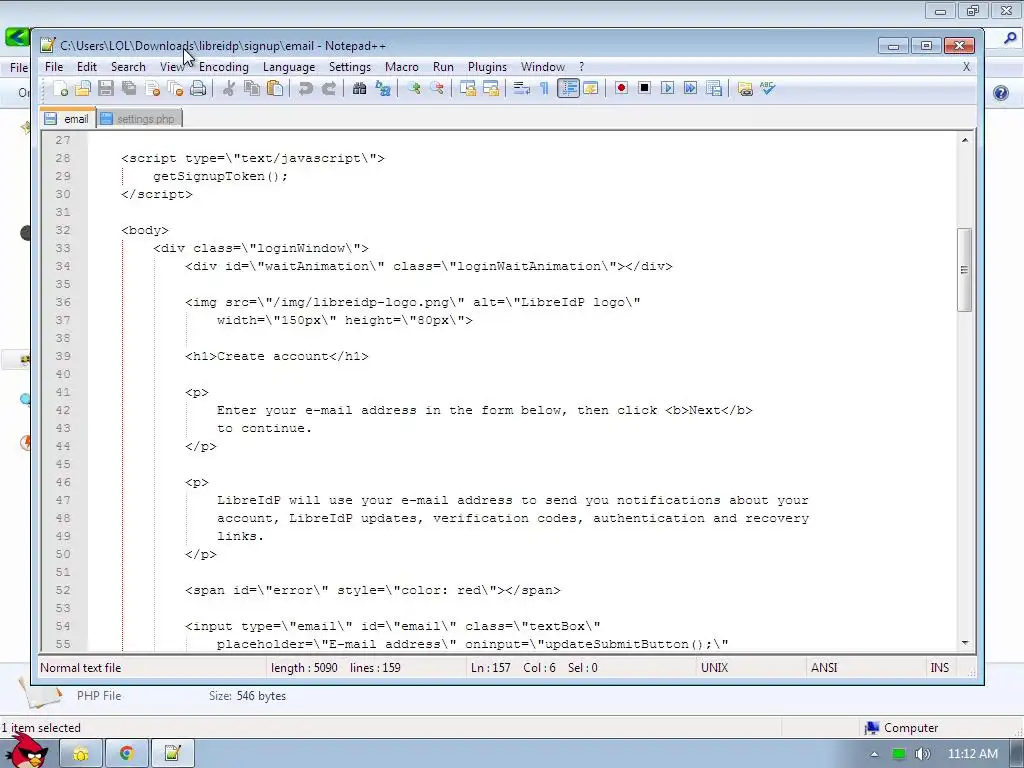Open the Edit menu
This screenshot has width=1024, height=768.
point(87,67)
